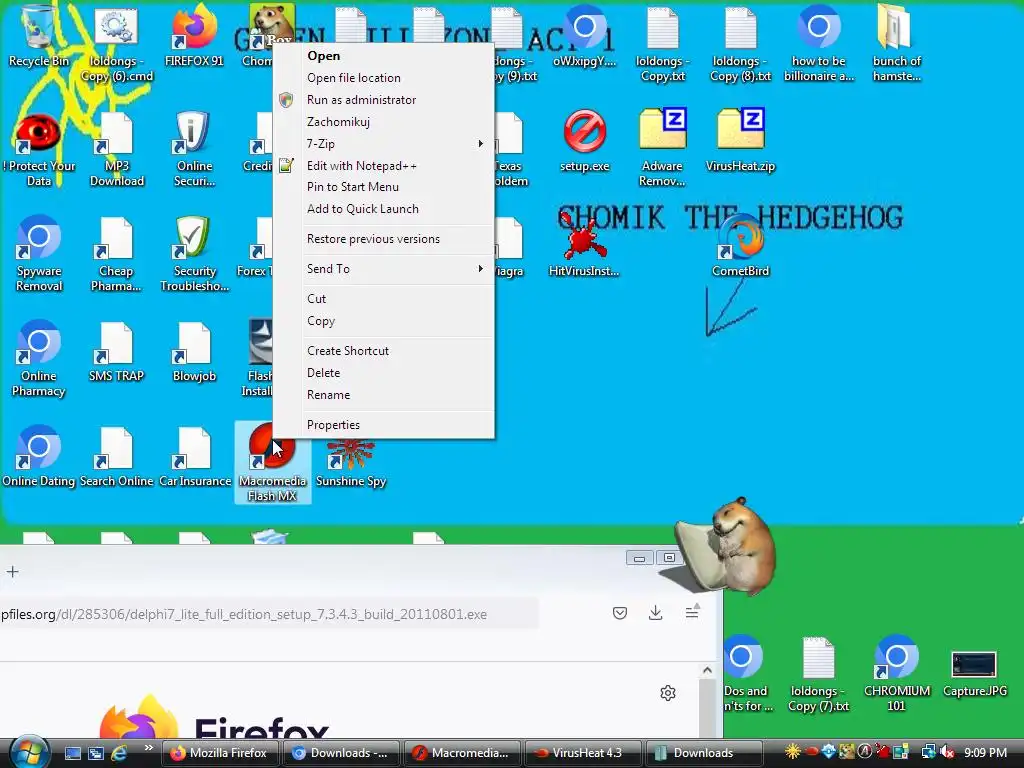Open the Windows Start orb

click(27, 752)
